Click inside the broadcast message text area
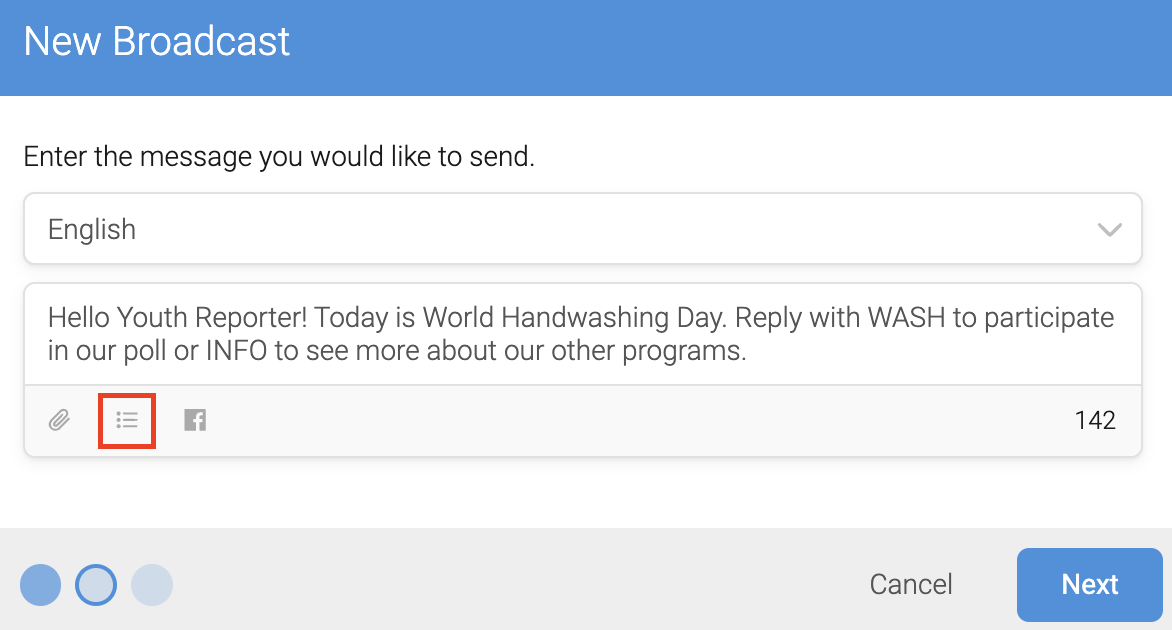The image size is (1172, 630). point(583,334)
